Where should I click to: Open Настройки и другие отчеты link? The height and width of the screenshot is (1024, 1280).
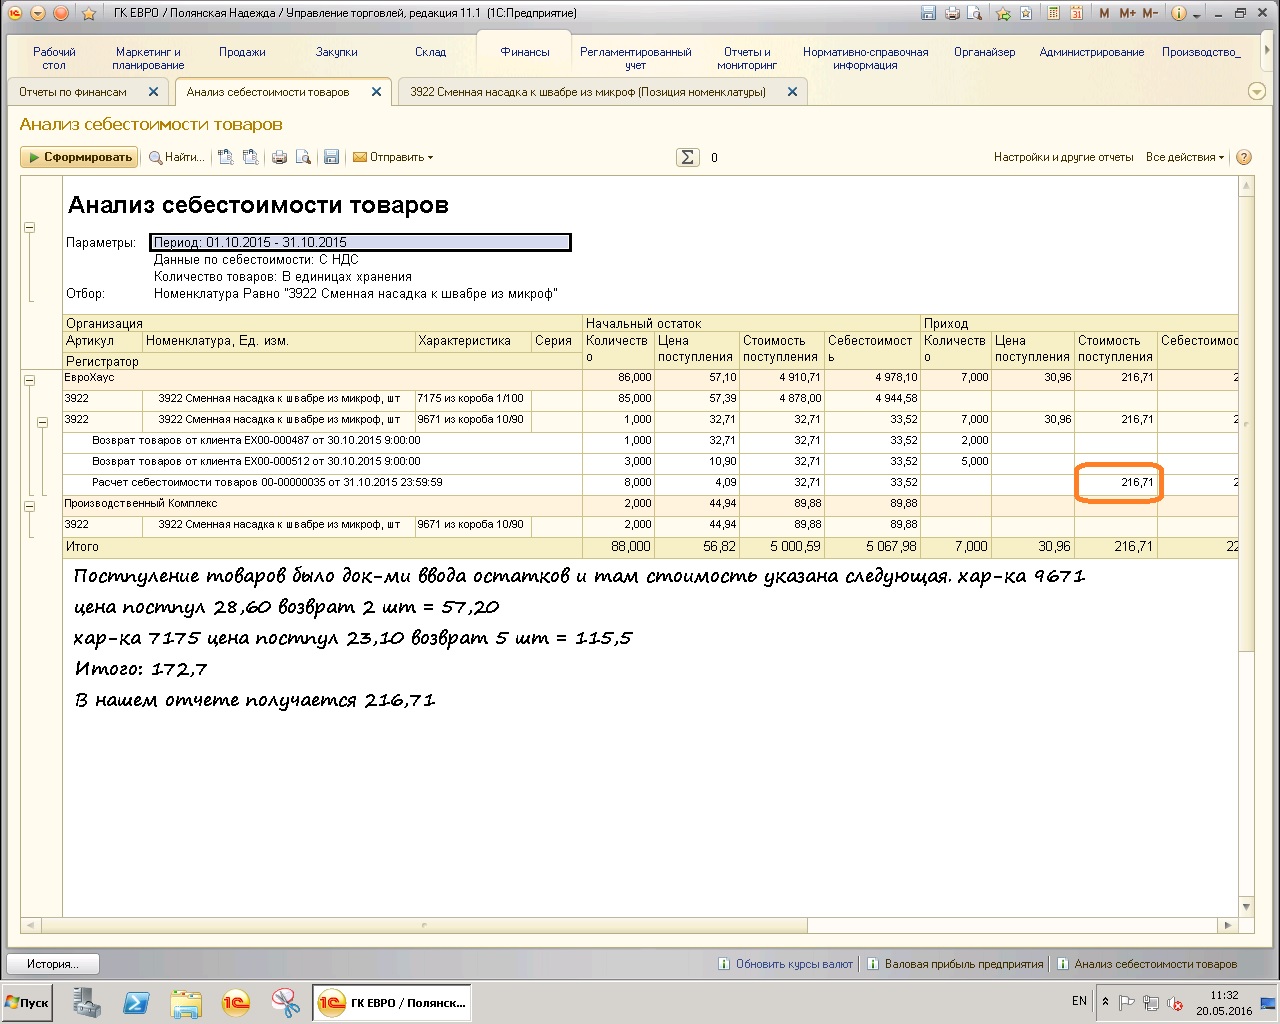[x=1063, y=157]
